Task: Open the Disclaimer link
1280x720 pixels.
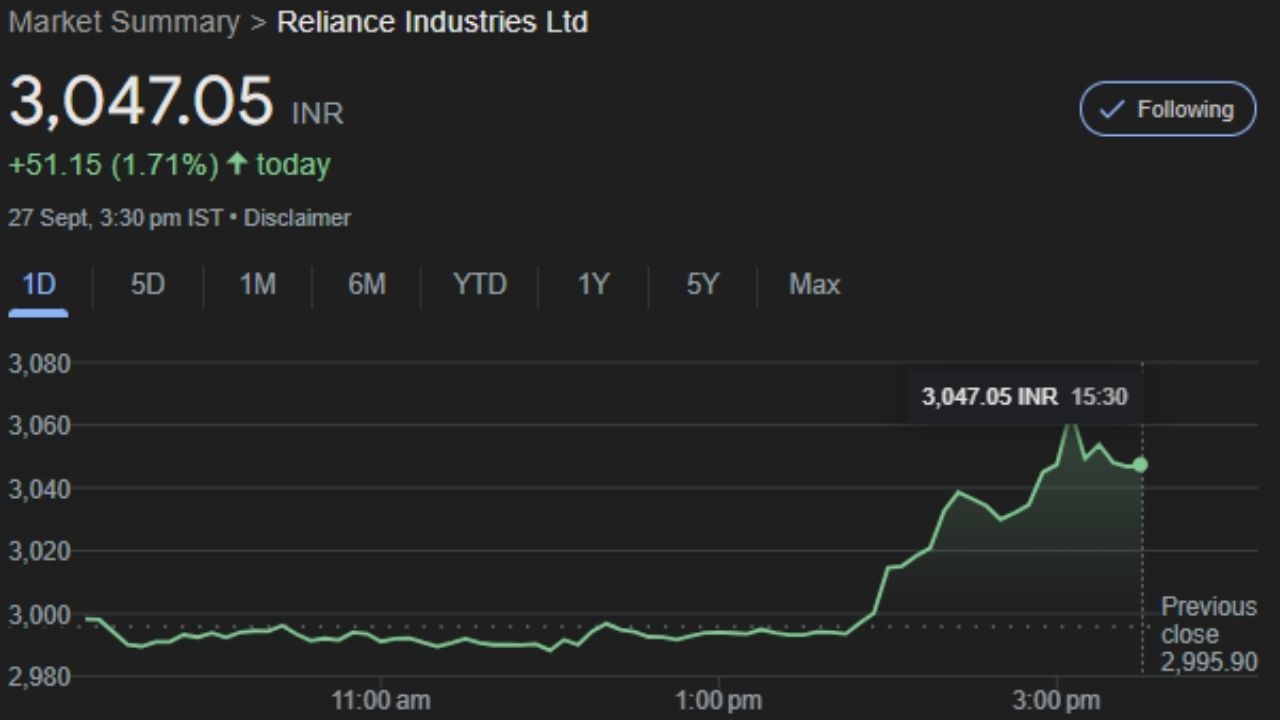Action: [x=297, y=218]
